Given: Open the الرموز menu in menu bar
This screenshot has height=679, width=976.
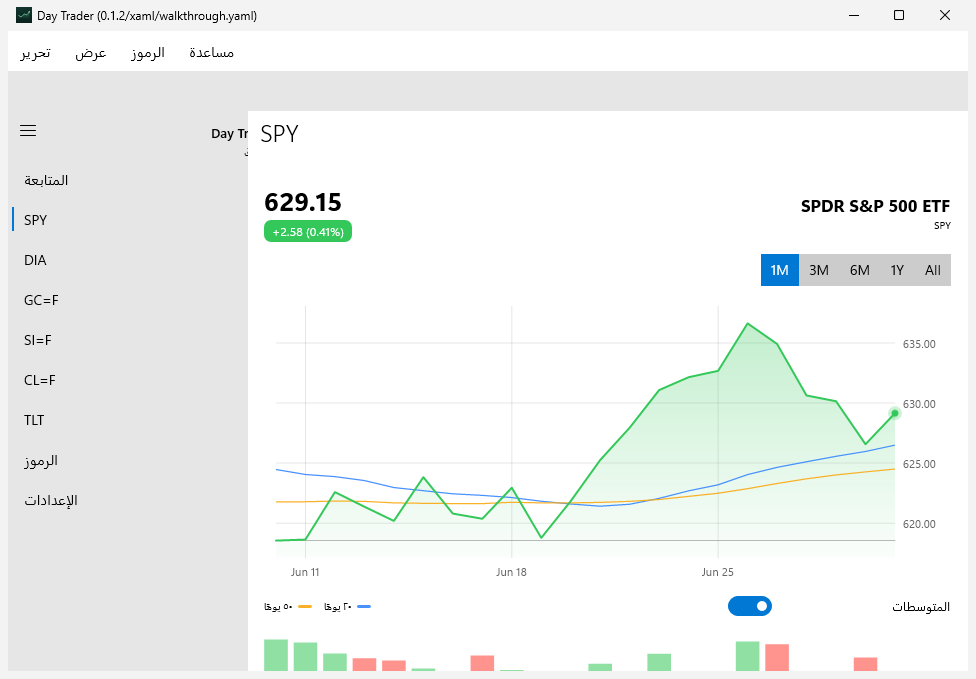Looking at the screenshot, I should tap(148, 53).
